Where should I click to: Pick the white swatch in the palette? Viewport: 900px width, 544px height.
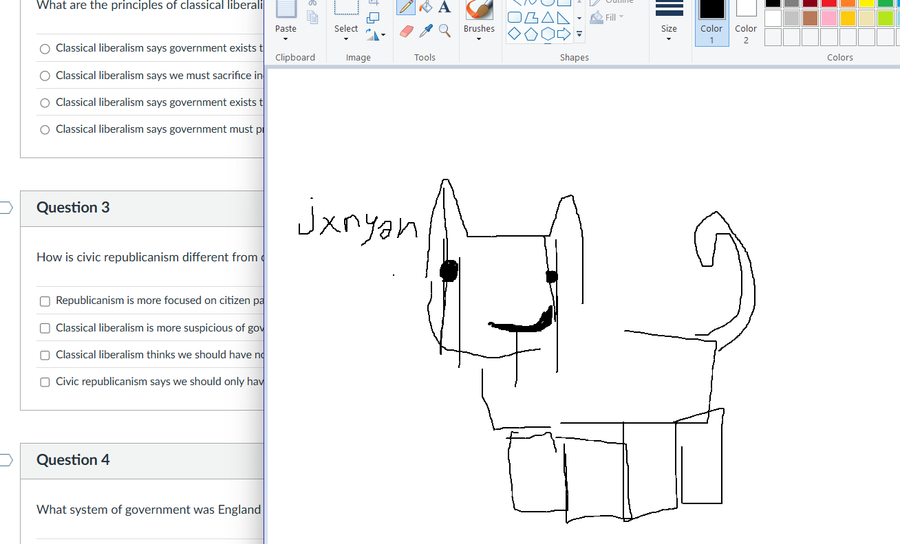[773, 18]
